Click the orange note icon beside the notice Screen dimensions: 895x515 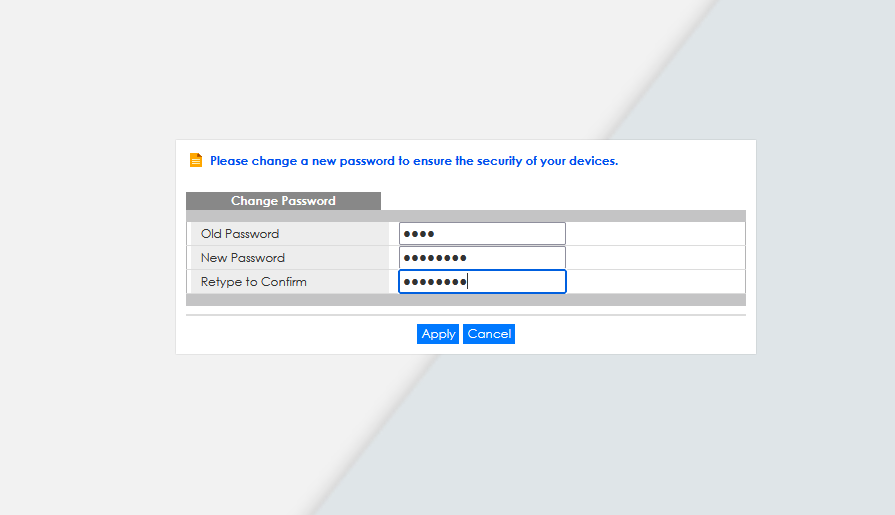pos(196,160)
